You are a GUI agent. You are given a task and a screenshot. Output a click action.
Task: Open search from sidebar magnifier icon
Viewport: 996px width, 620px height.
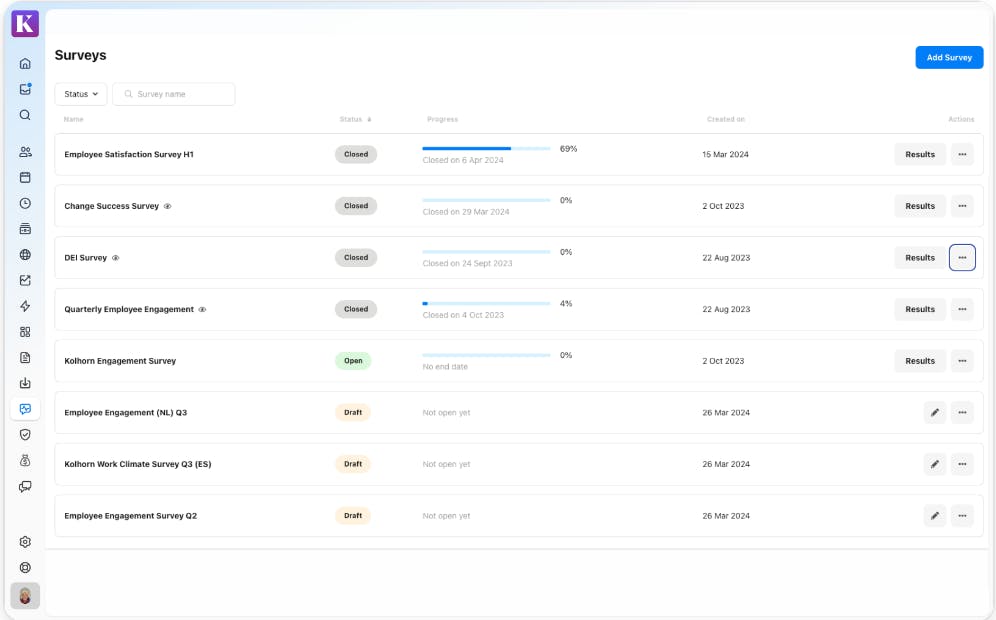25,115
